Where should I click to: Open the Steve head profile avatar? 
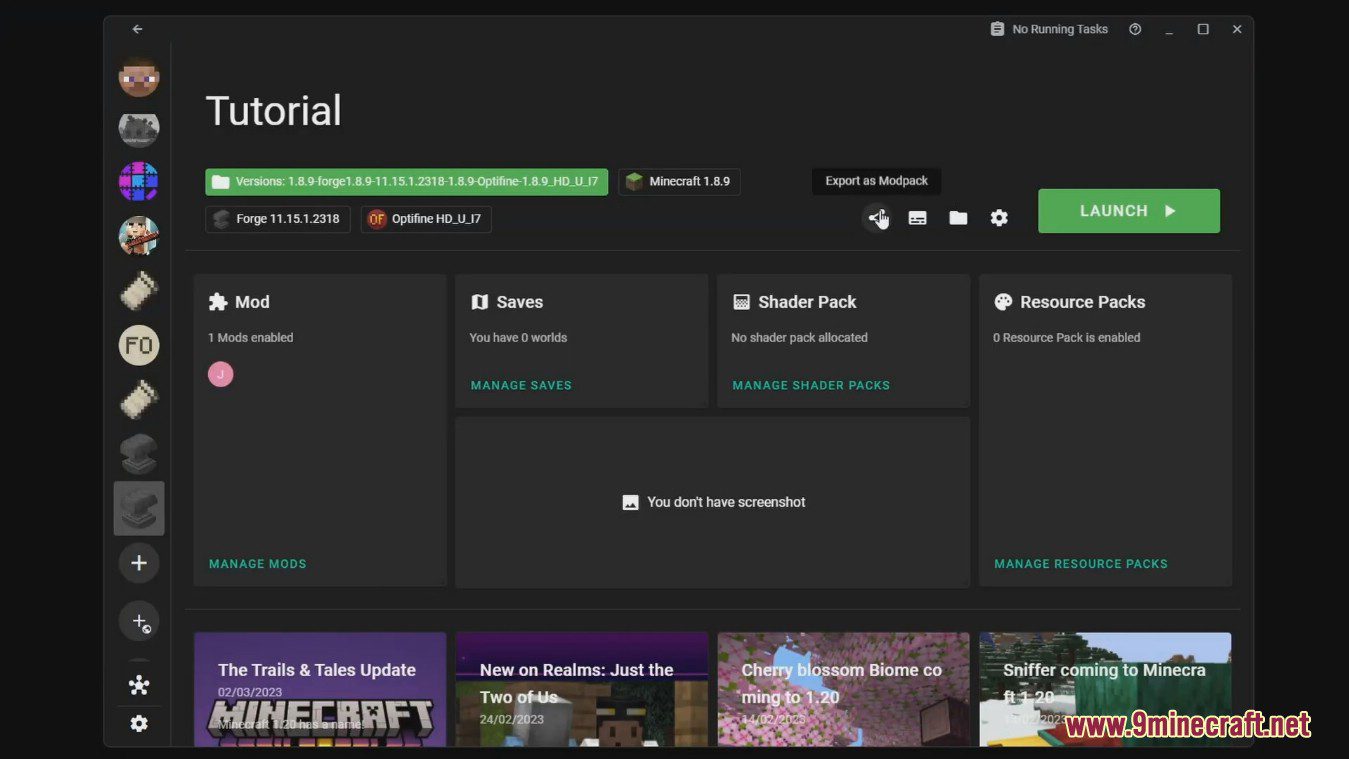[x=139, y=77]
